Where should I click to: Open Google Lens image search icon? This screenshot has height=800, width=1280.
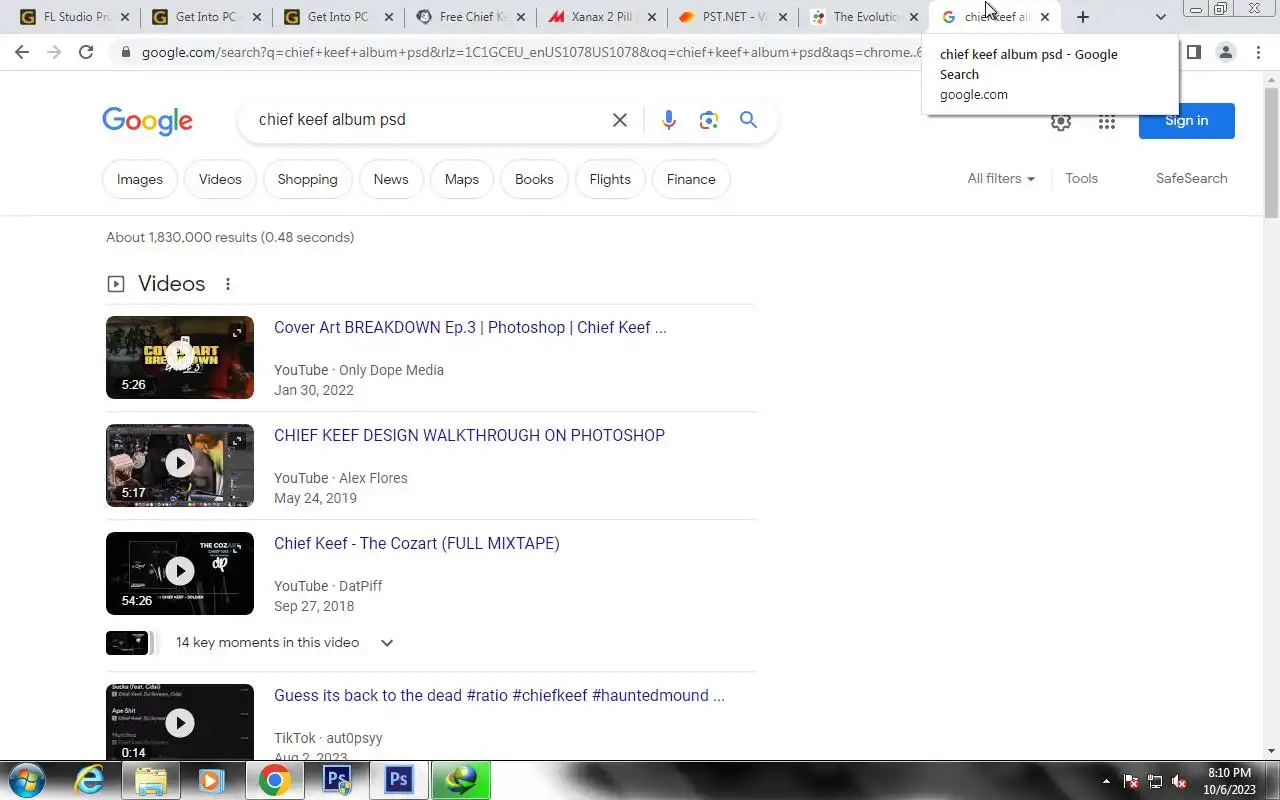pos(709,120)
